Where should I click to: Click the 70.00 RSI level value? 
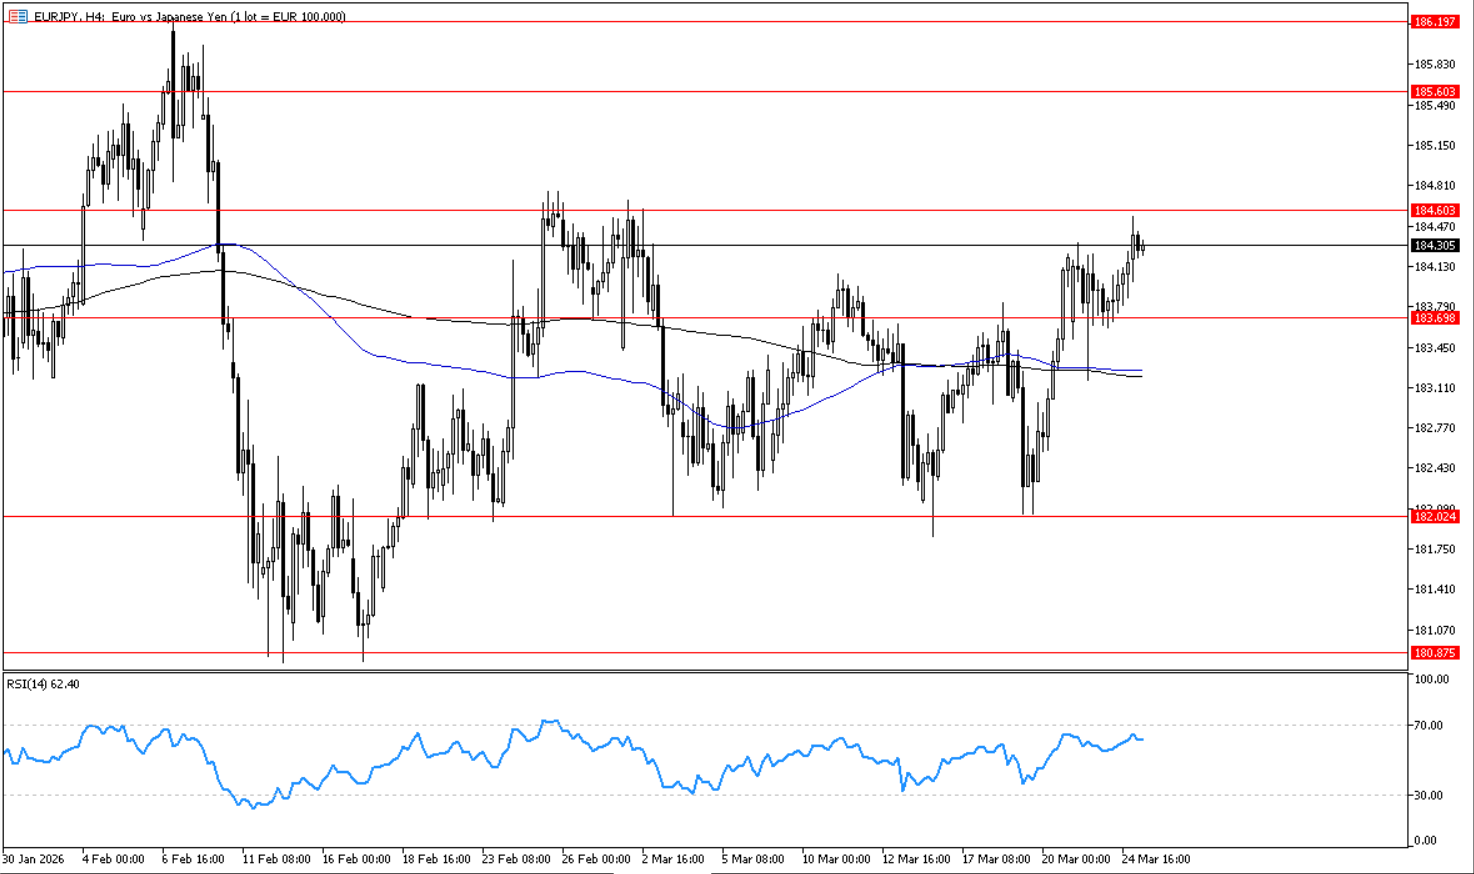[1428, 726]
